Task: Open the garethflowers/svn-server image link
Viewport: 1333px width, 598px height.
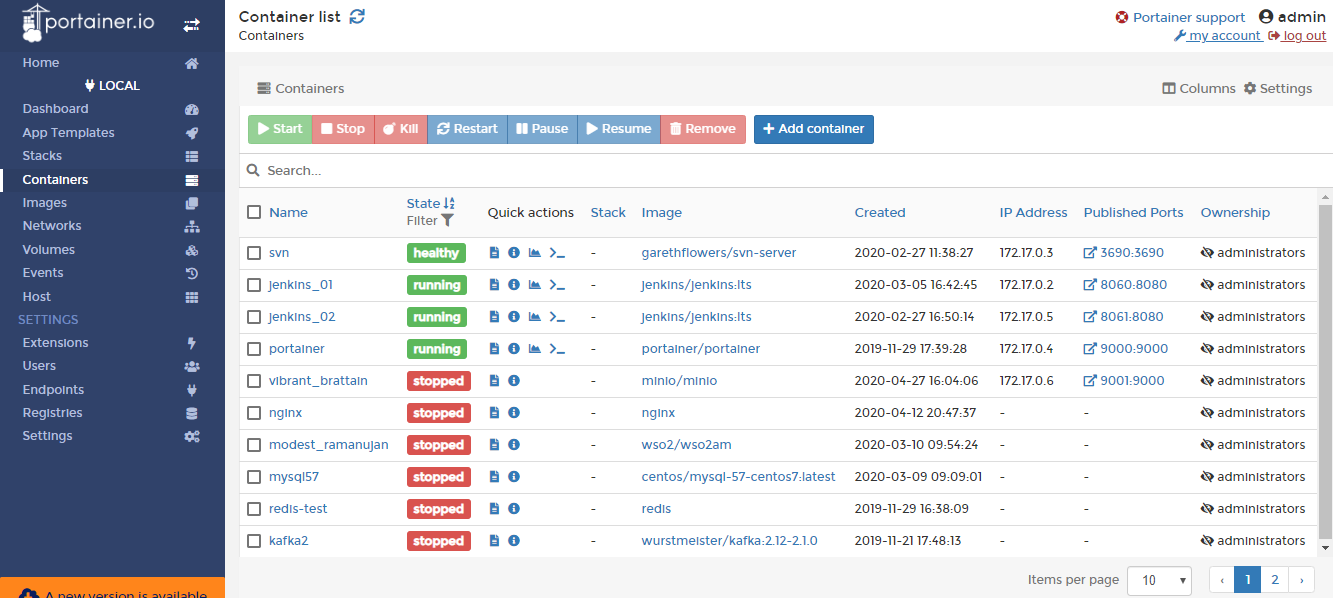Action: coord(719,253)
